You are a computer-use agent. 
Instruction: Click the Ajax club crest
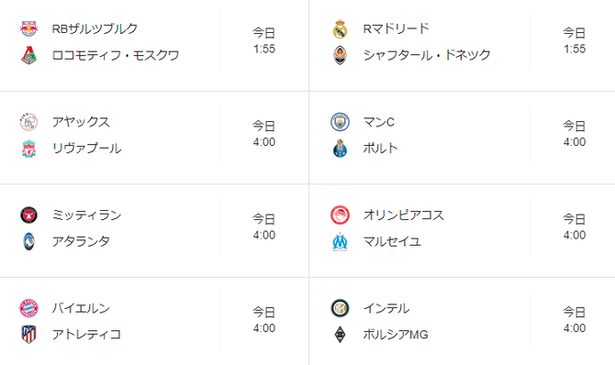coord(29,122)
